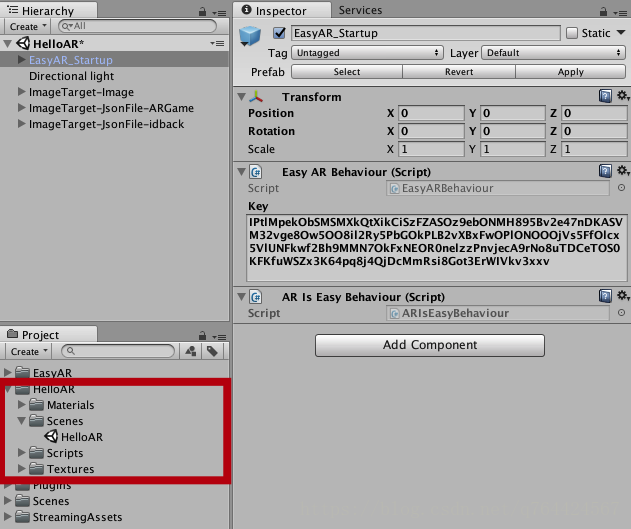Switch to the Services tab
This screenshot has height=529, width=631.
[x=360, y=10]
